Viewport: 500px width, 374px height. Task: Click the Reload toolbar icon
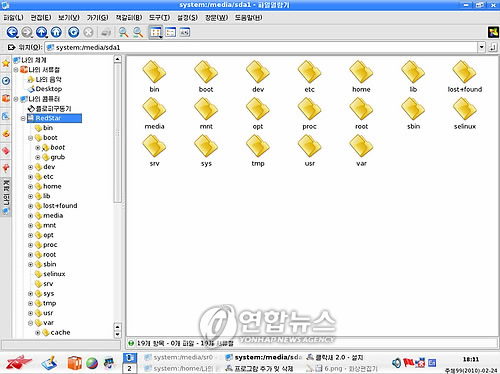(x=74, y=32)
